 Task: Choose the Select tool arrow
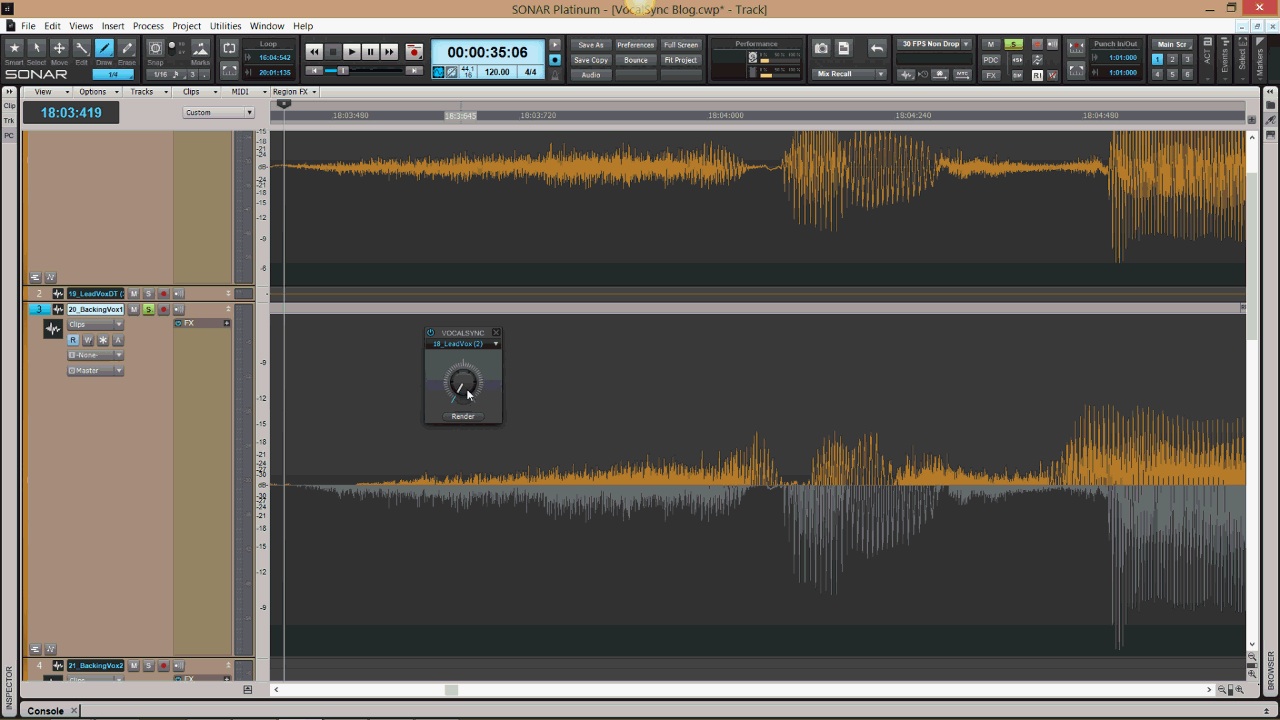[x=36, y=48]
